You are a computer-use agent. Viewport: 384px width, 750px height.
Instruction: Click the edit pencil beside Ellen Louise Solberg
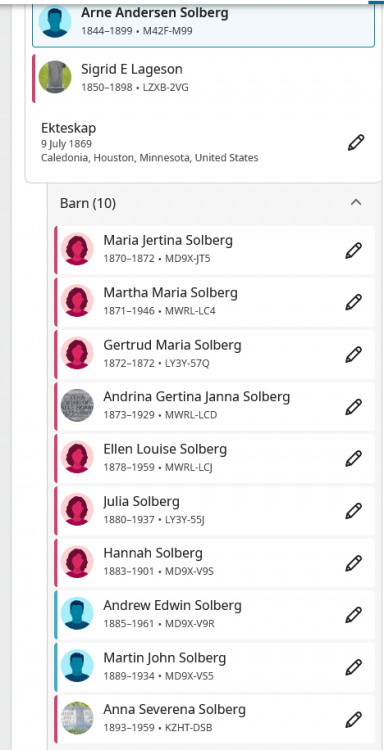pos(353,459)
